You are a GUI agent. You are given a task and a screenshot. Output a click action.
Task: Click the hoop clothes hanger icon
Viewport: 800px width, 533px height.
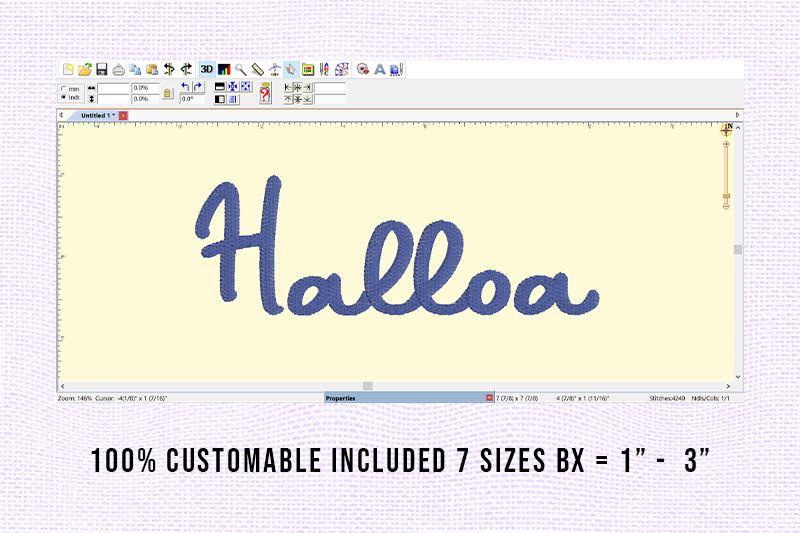(x=274, y=69)
